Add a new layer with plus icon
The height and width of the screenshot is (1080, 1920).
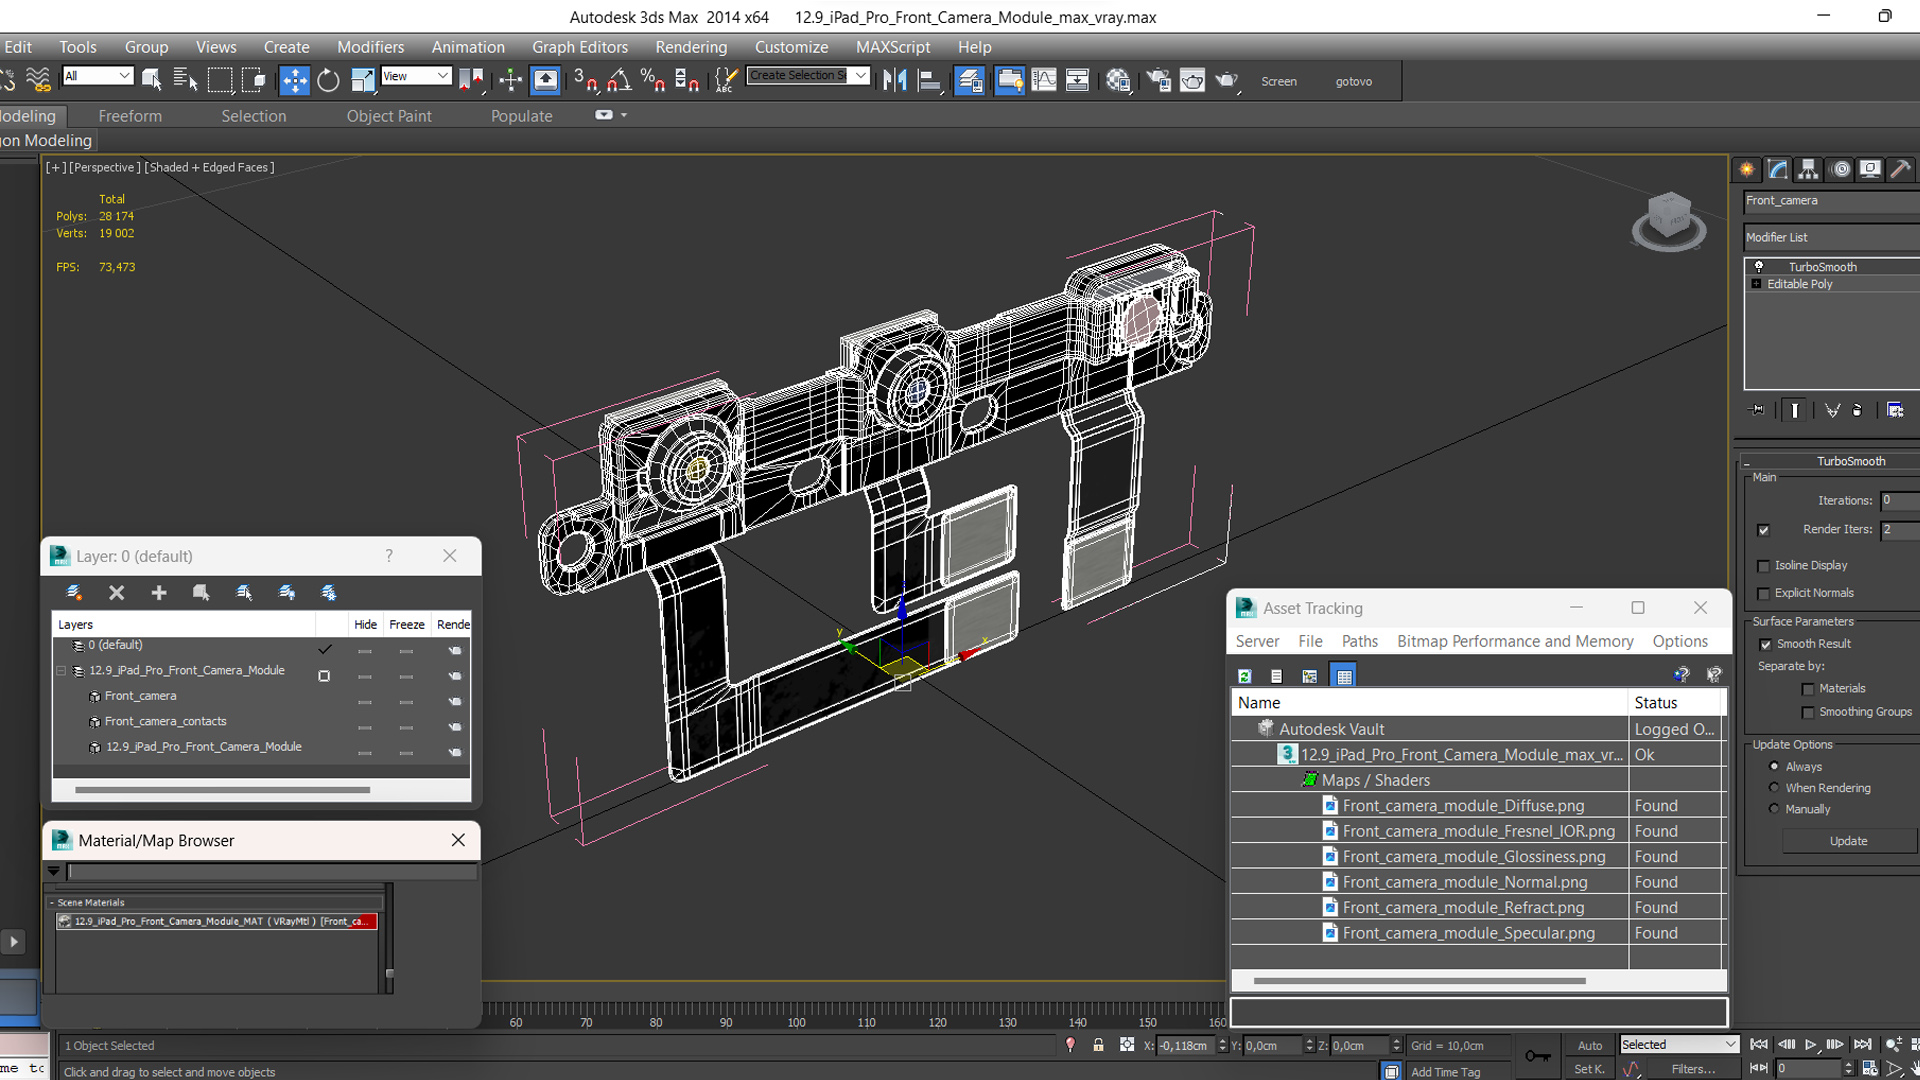click(x=159, y=593)
